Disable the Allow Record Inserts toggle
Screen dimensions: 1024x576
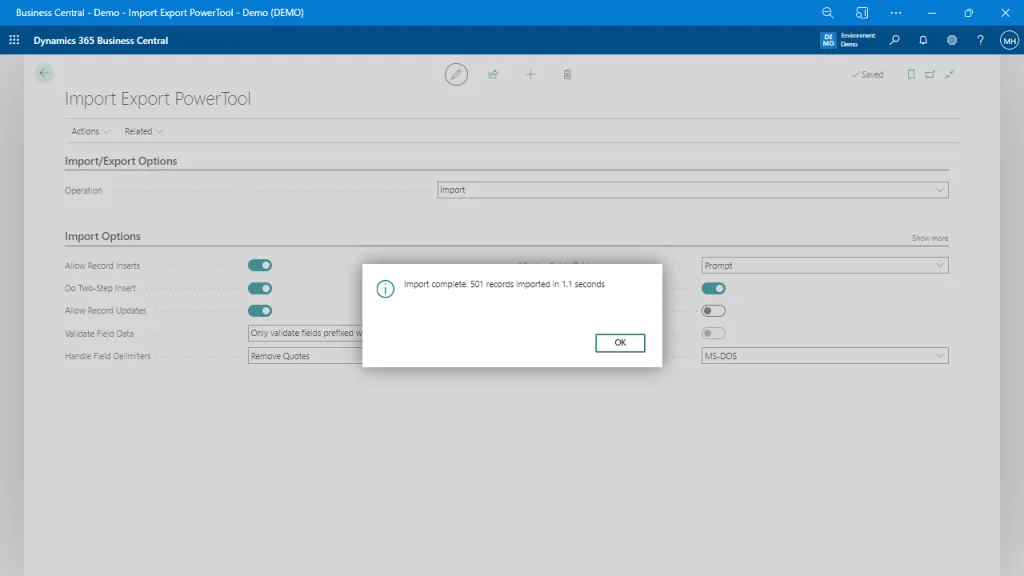coord(260,265)
